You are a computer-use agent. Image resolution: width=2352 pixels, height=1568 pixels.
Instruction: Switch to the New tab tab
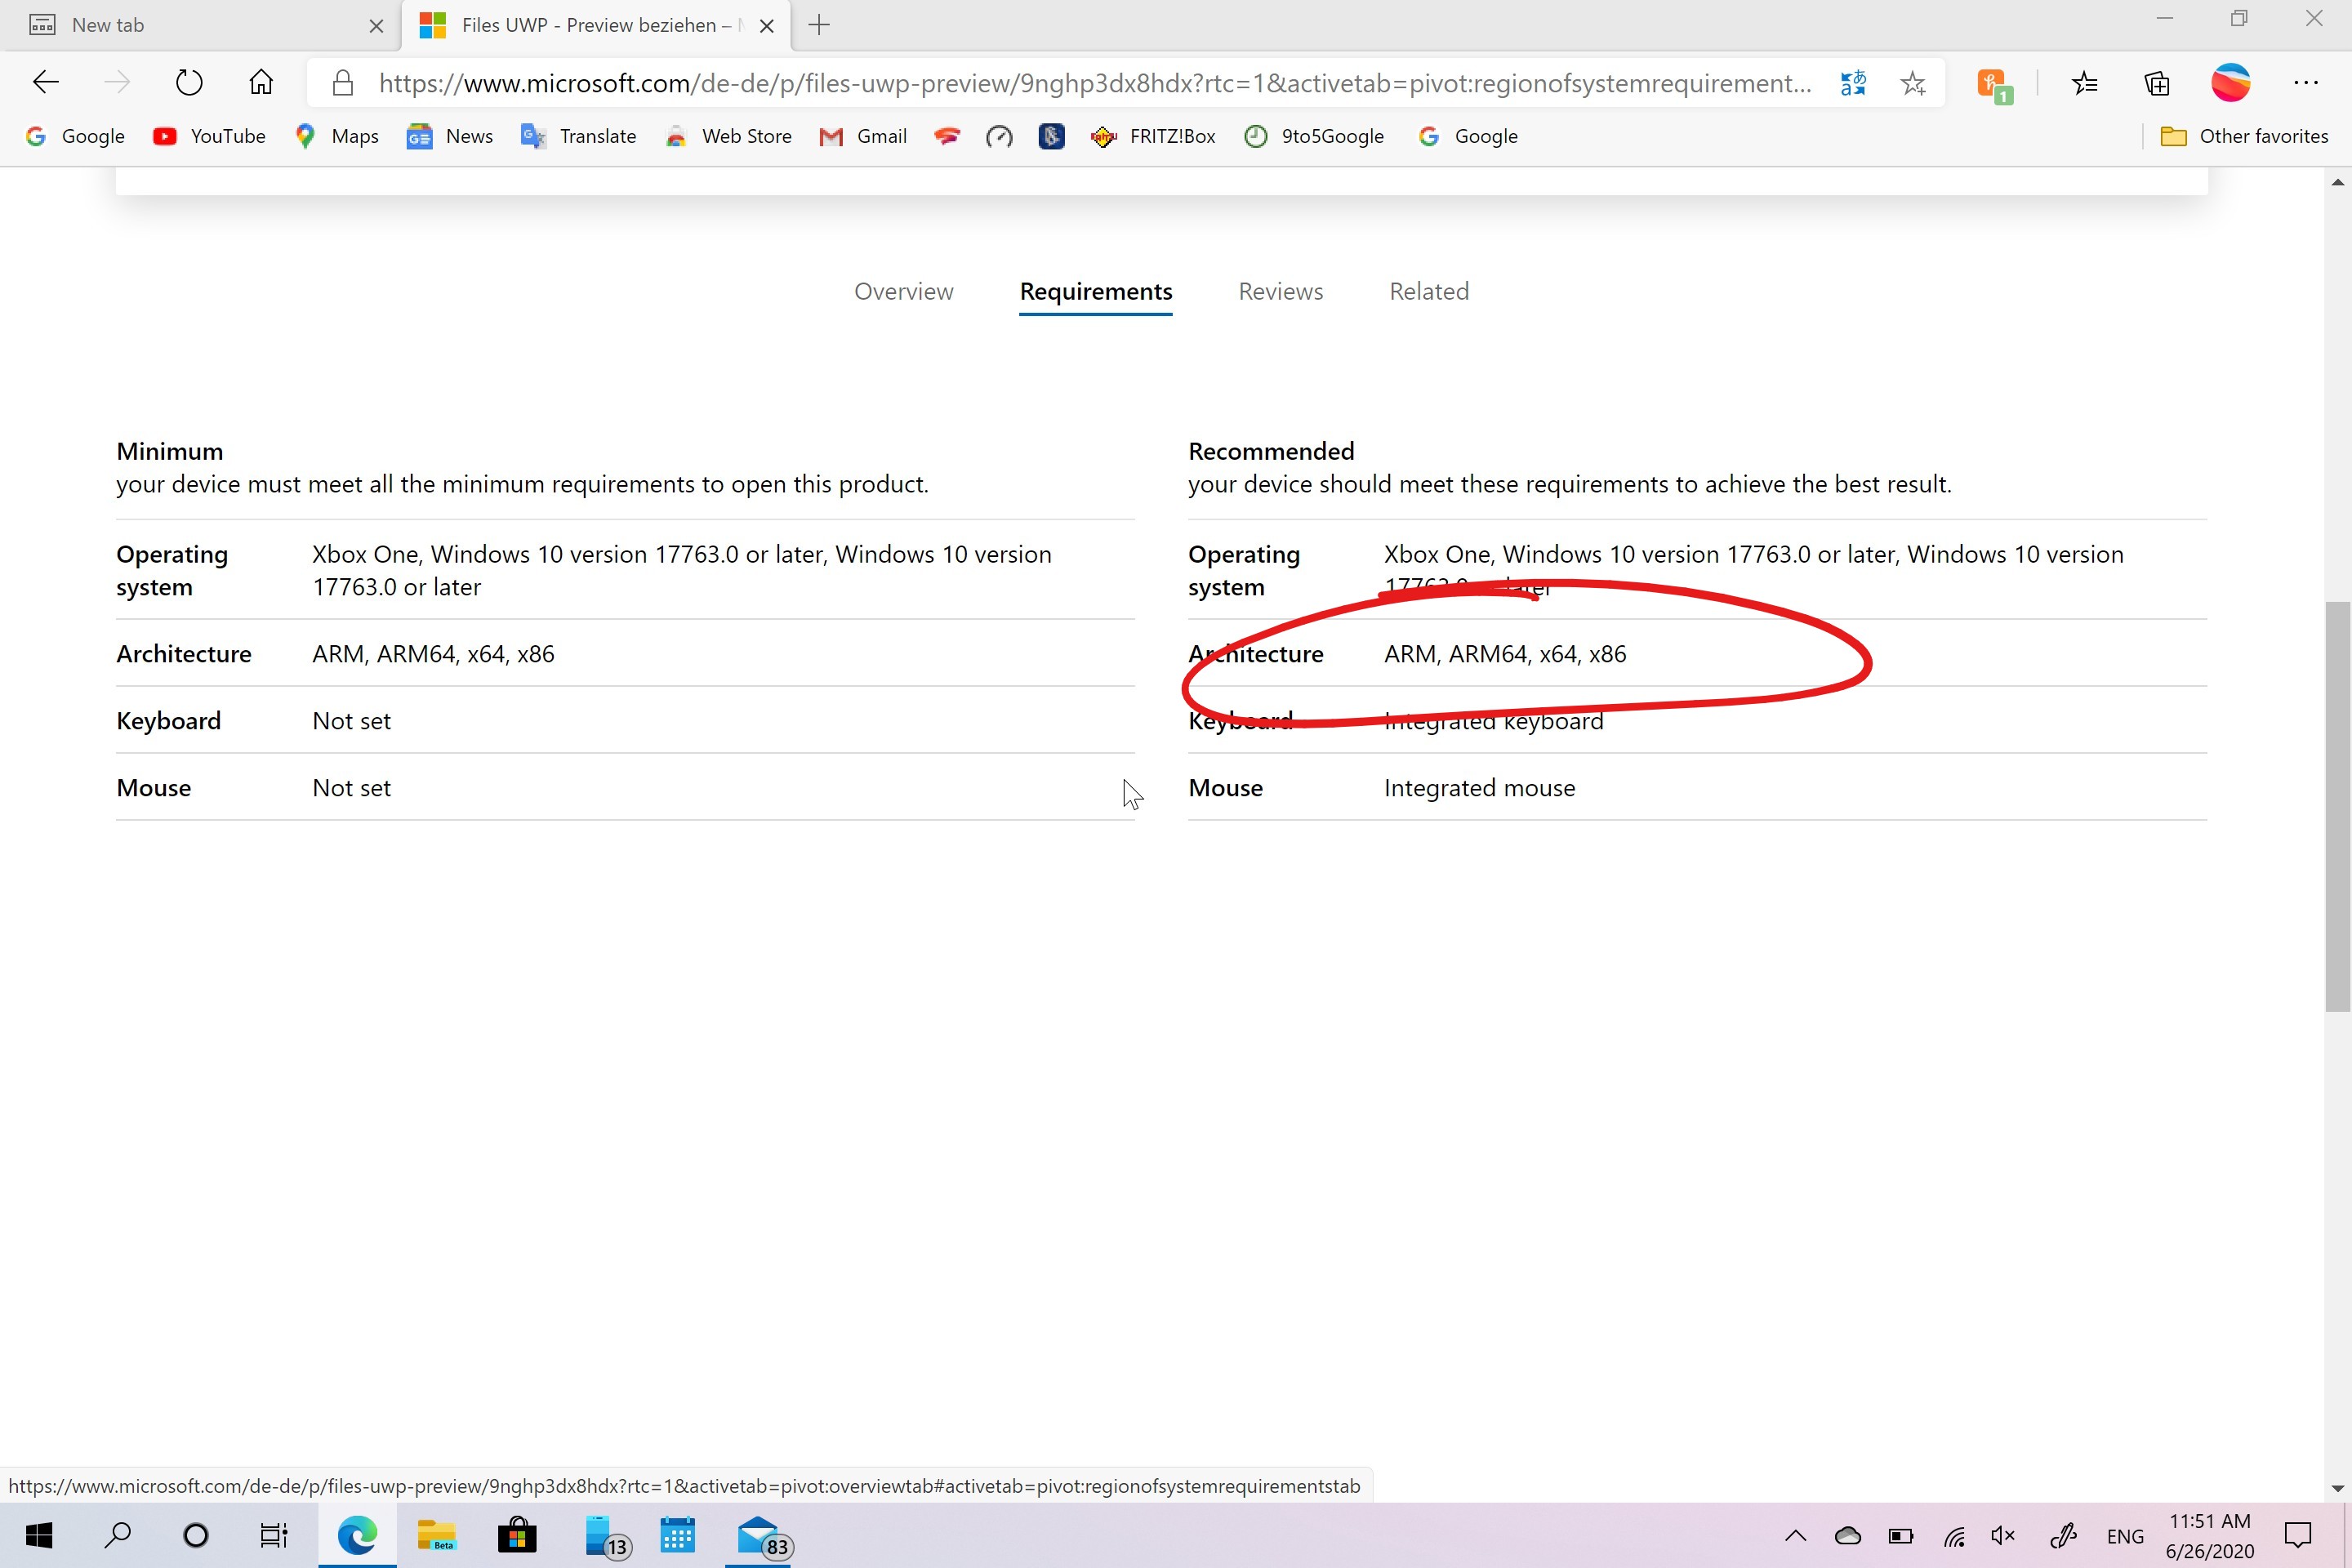coord(200,25)
